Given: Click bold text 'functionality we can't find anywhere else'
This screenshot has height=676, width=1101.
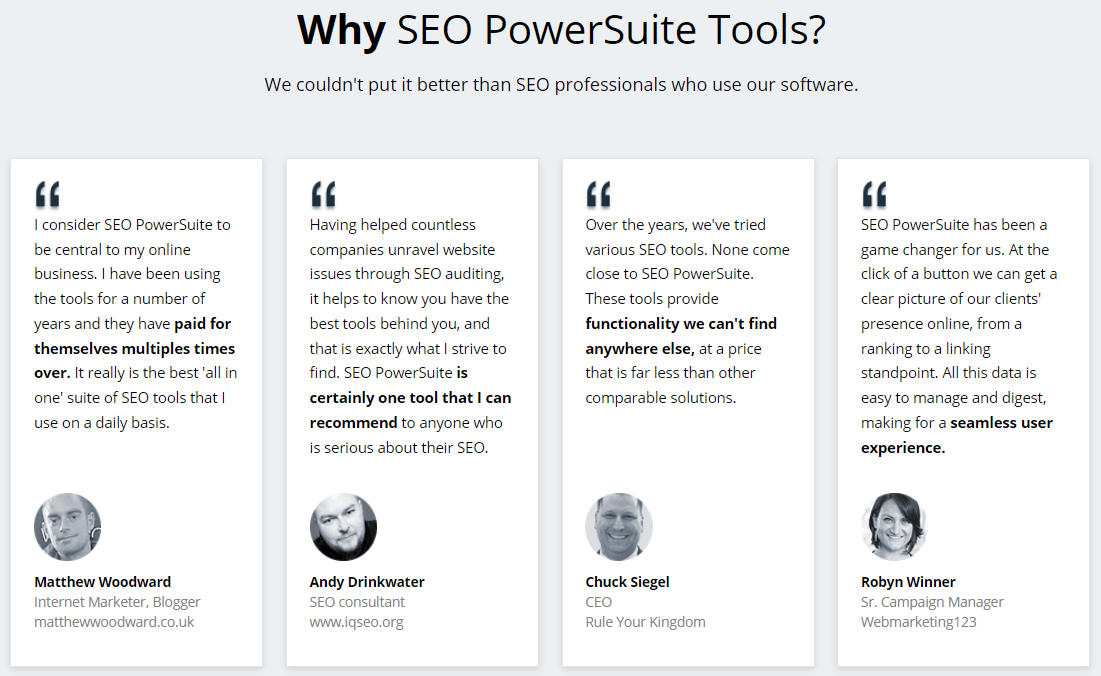Looking at the screenshot, I should click(x=681, y=336).
